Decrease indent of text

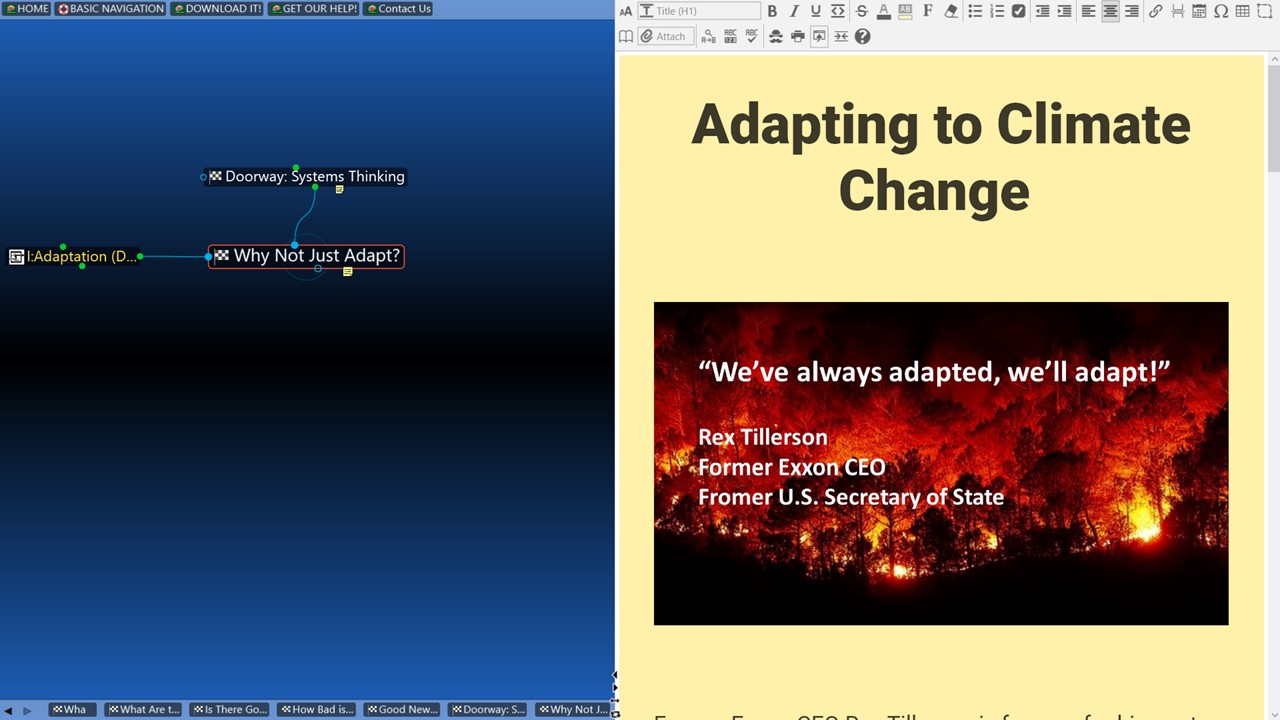pos(1042,11)
